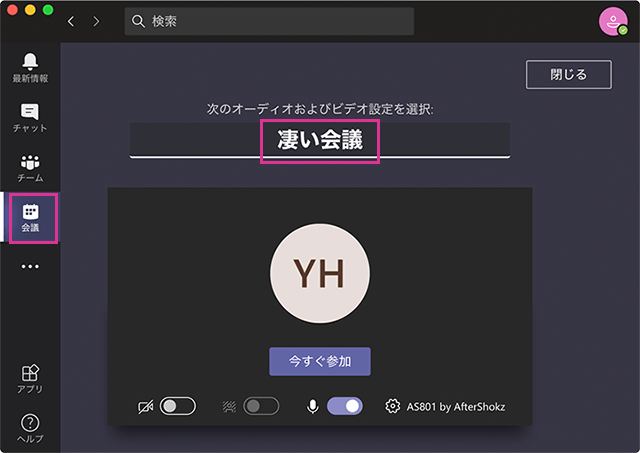Select the 会議 calendar section

[31, 218]
